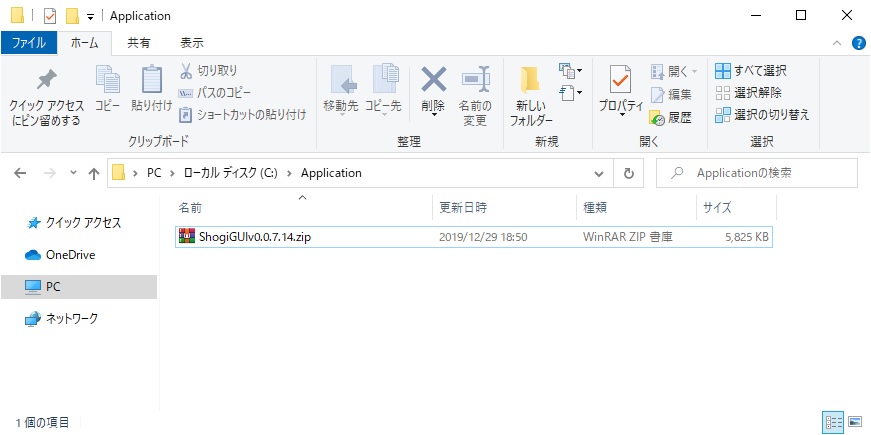Click New Folder icon in title bar
The height and width of the screenshot is (435, 871).
click(x=72, y=16)
